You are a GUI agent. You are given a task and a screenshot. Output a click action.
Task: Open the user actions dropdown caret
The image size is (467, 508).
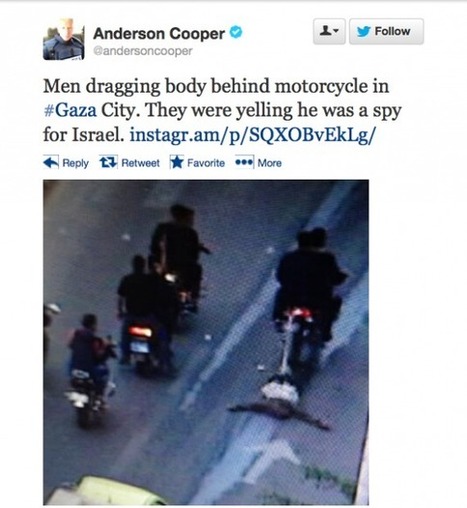(336, 31)
